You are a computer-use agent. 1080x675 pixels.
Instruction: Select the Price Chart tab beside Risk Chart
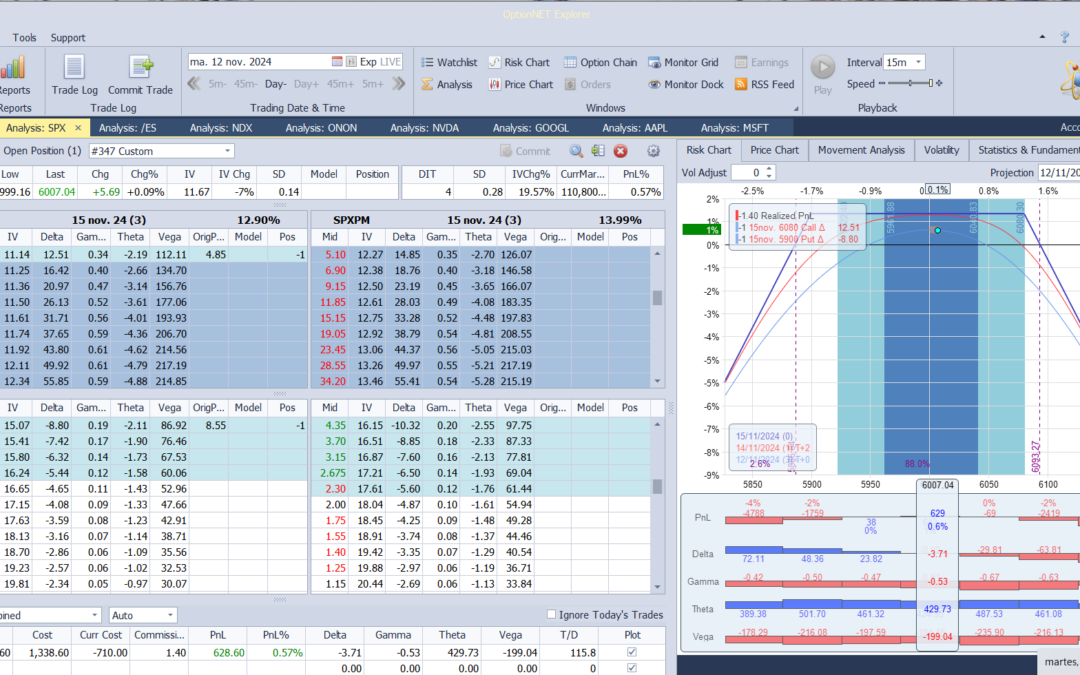point(774,150)
